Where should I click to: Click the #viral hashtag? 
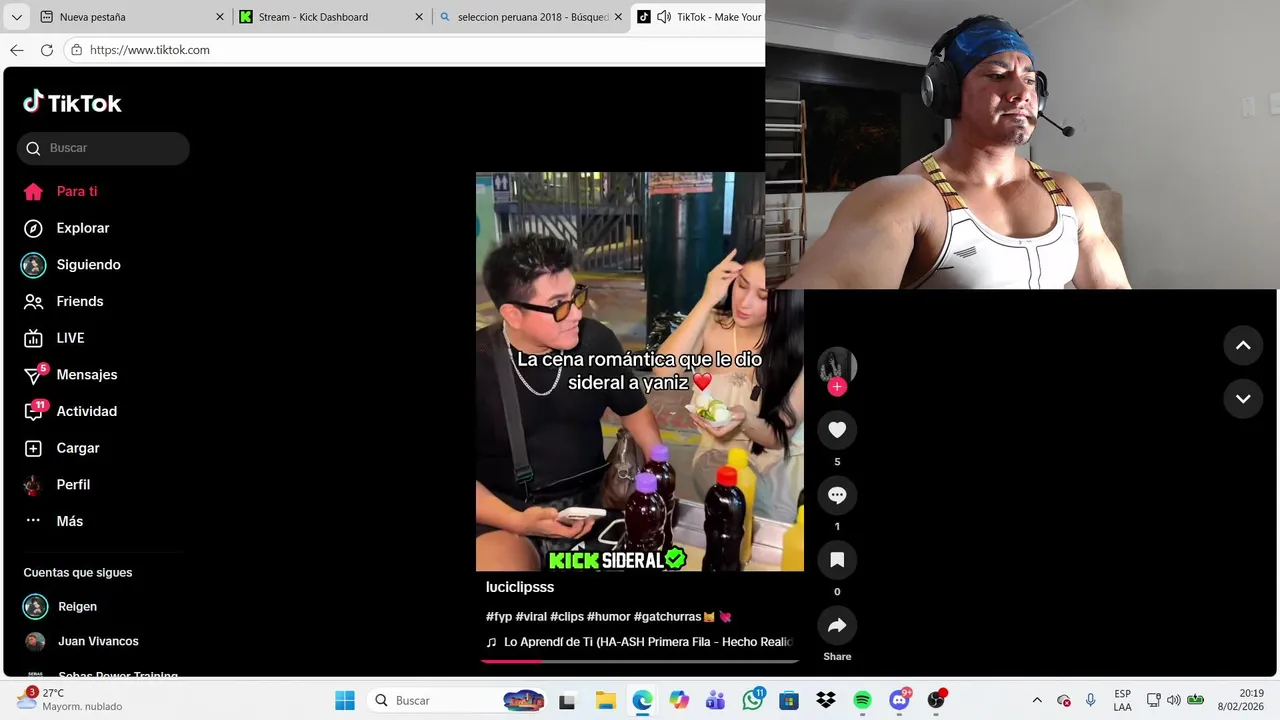point(531,617)
